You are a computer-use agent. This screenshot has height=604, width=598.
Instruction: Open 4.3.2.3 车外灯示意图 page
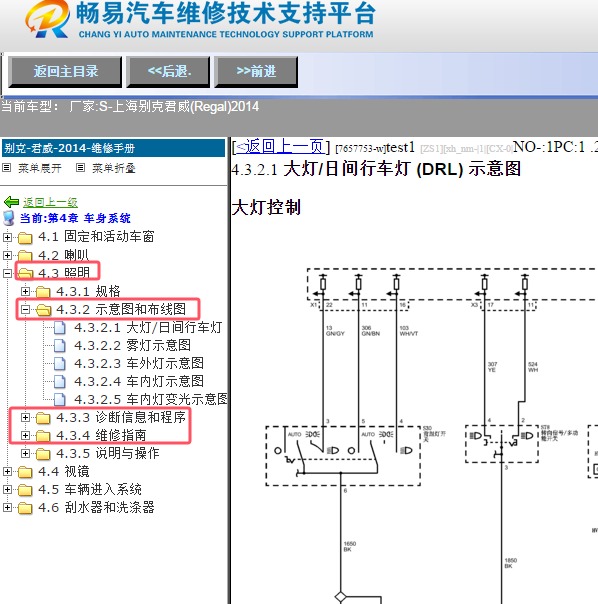click(x=139, y=363)
